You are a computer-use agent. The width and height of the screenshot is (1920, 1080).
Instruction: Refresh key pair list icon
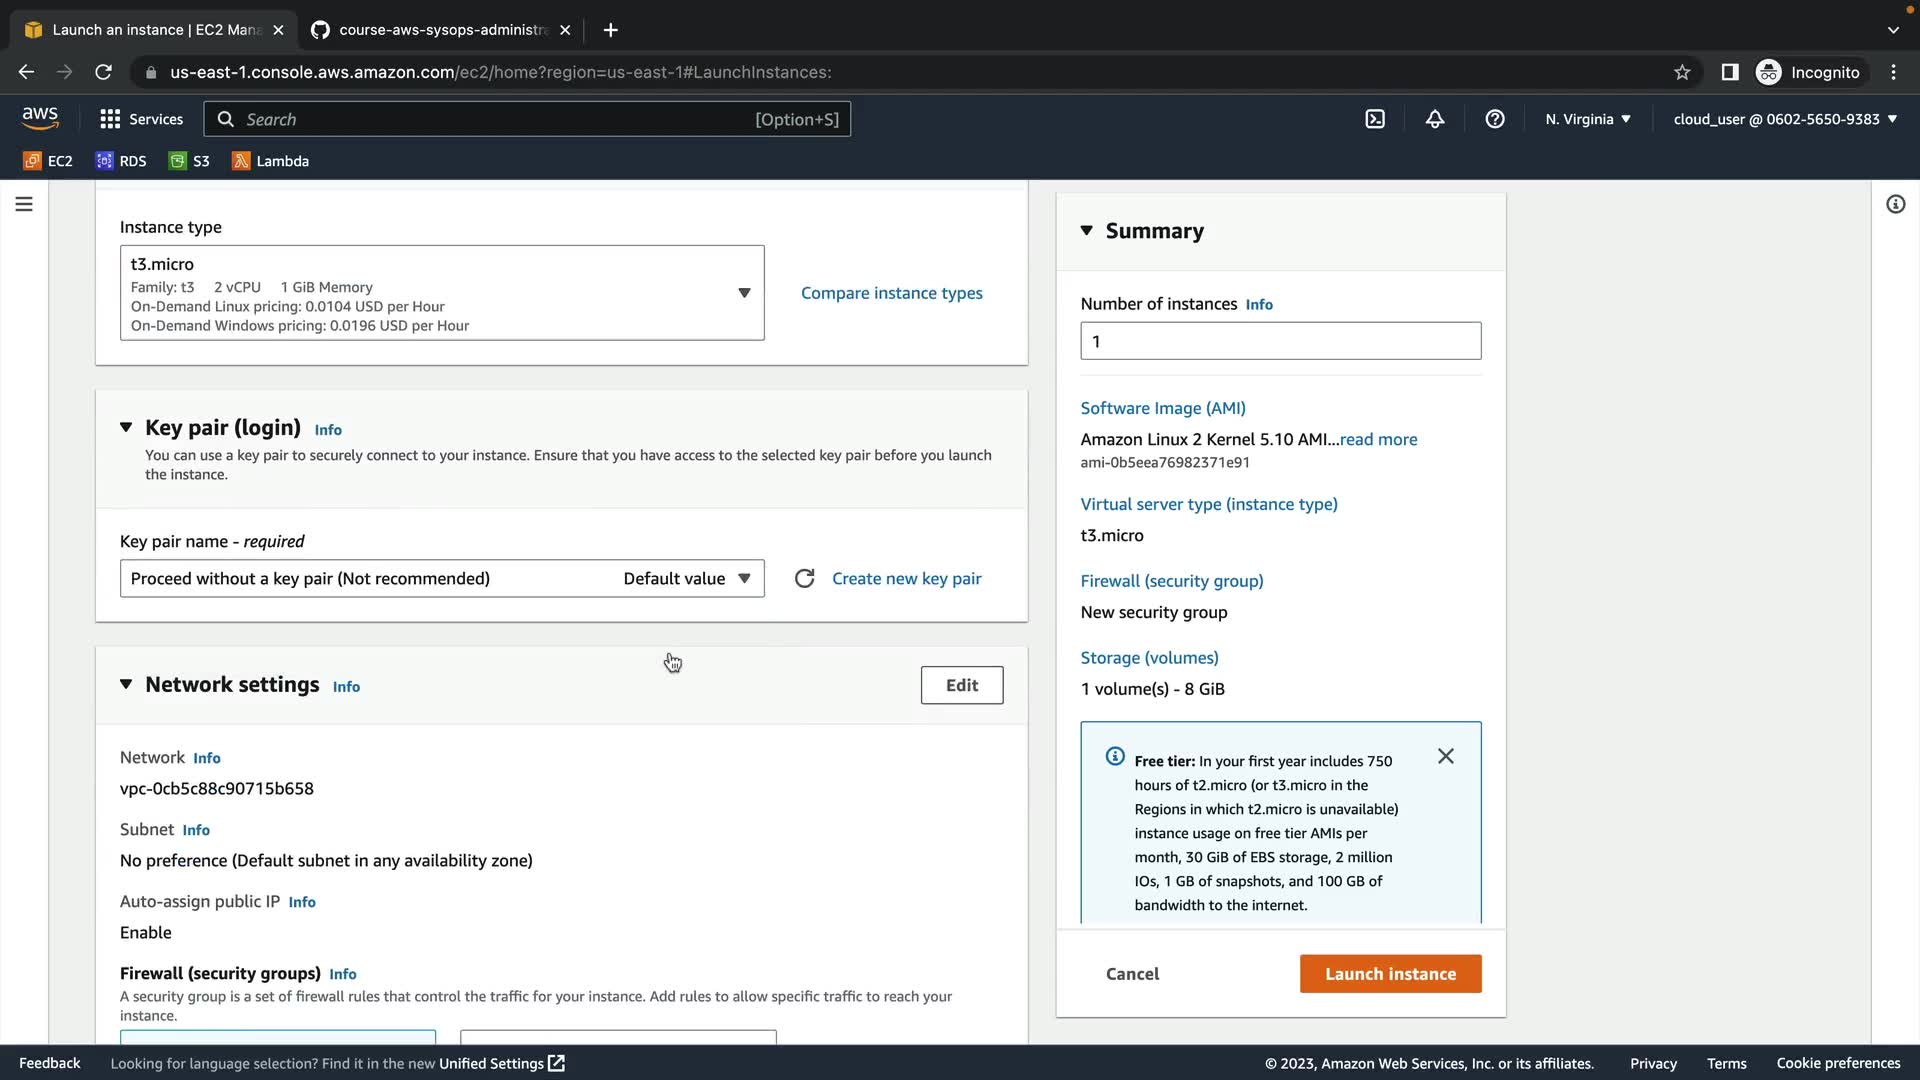coord(804,579)
